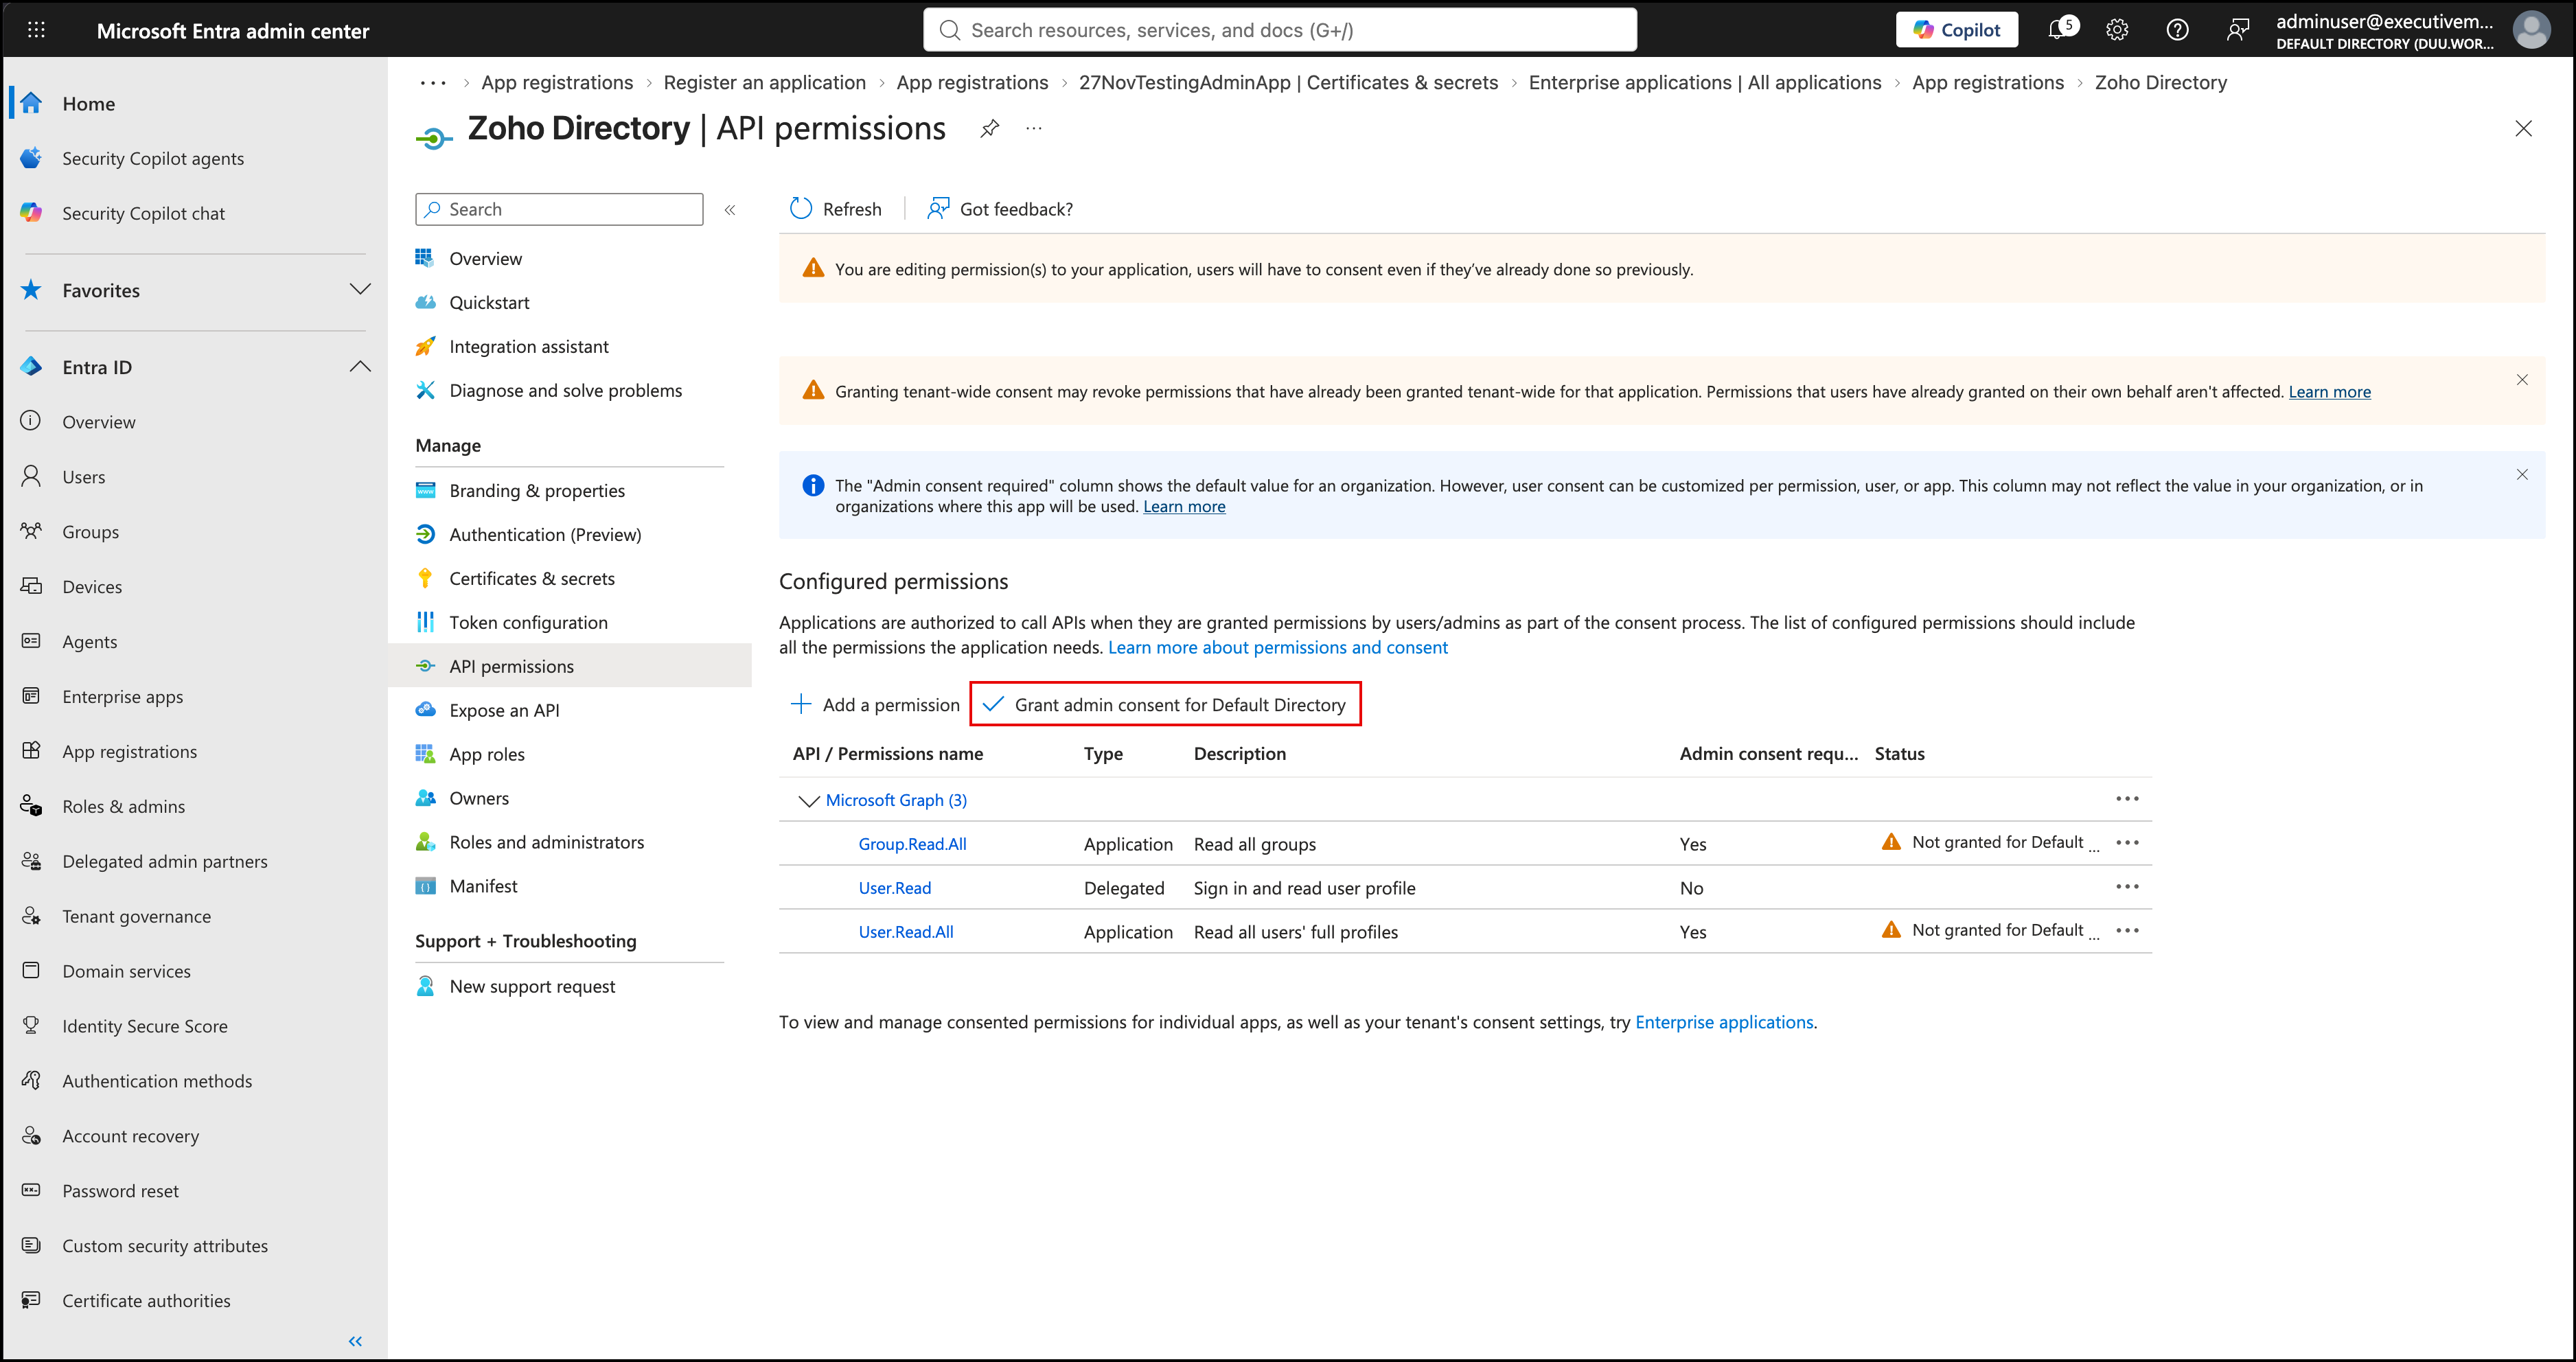Expand the Favorites section
The width and height of the screenshot is (2576, 1362).
(360, 290)
